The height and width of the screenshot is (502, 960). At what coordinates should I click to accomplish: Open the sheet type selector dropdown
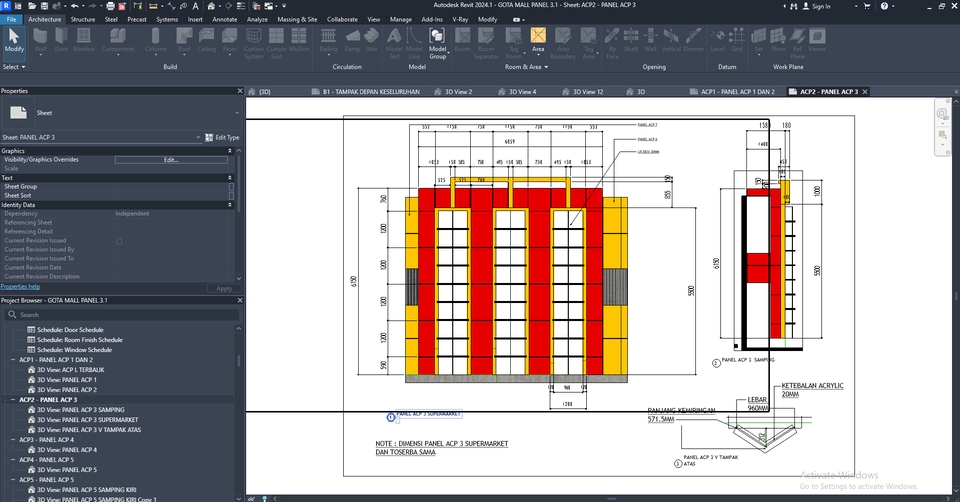[x=237, y=113]
